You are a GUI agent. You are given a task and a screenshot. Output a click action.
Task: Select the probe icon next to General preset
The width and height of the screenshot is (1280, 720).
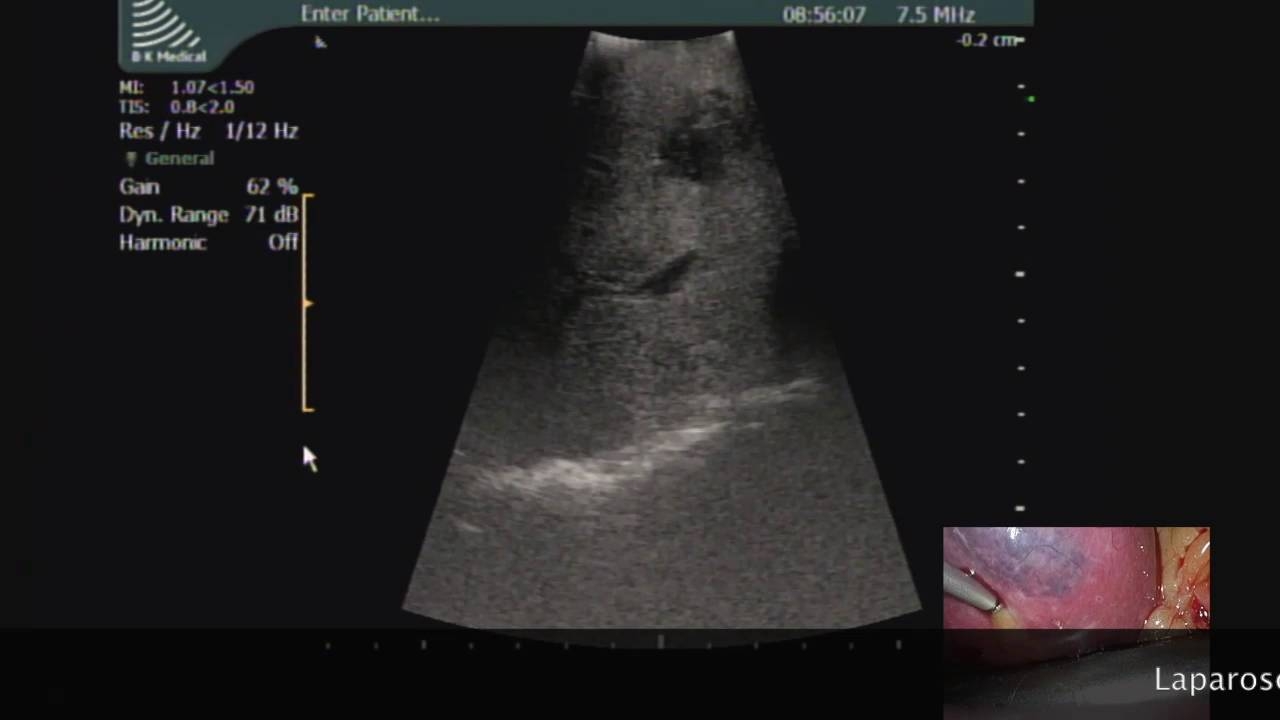click(x=131, y=158)
